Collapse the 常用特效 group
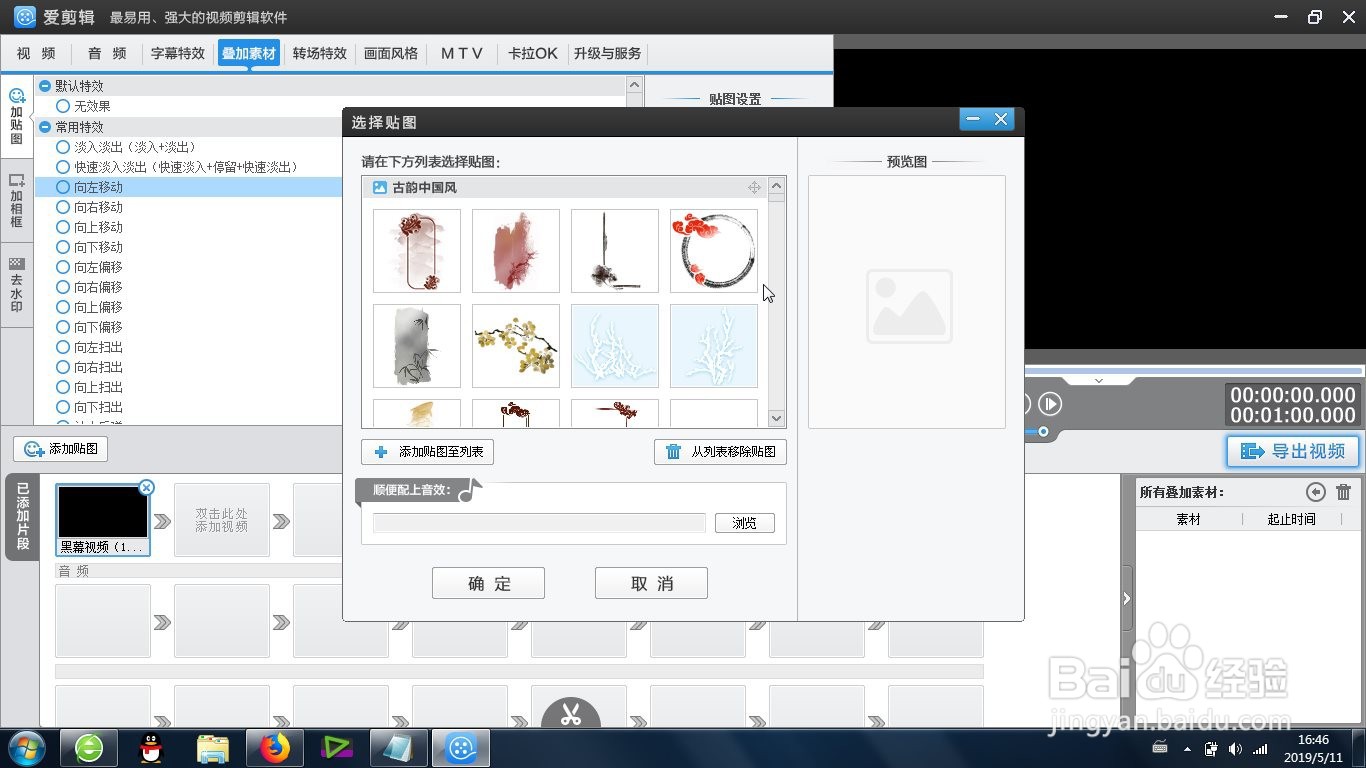 tap(44, 127)
